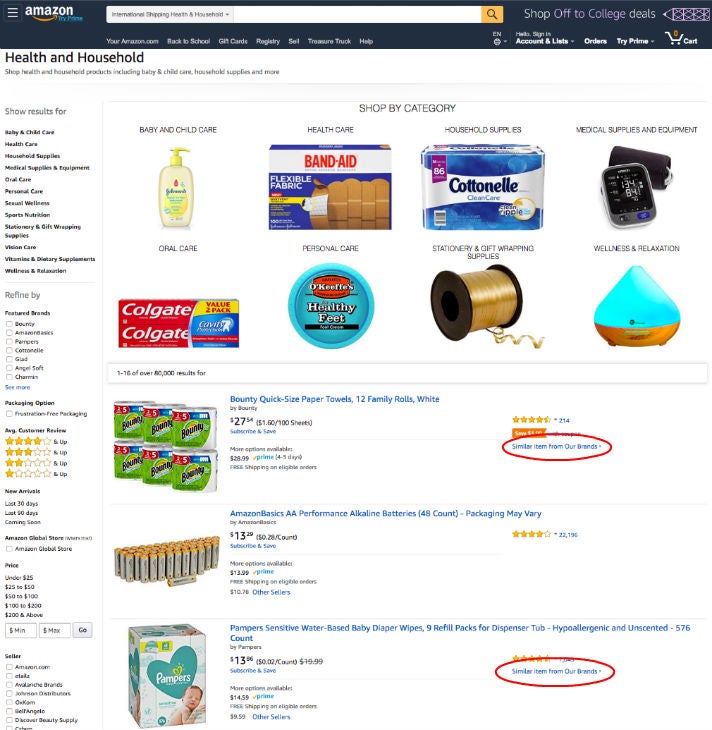Image resolution: width=712 pixels, height=730 pixels.
Task: Expand the Try Prime dropdown
Action: (635, 41)
